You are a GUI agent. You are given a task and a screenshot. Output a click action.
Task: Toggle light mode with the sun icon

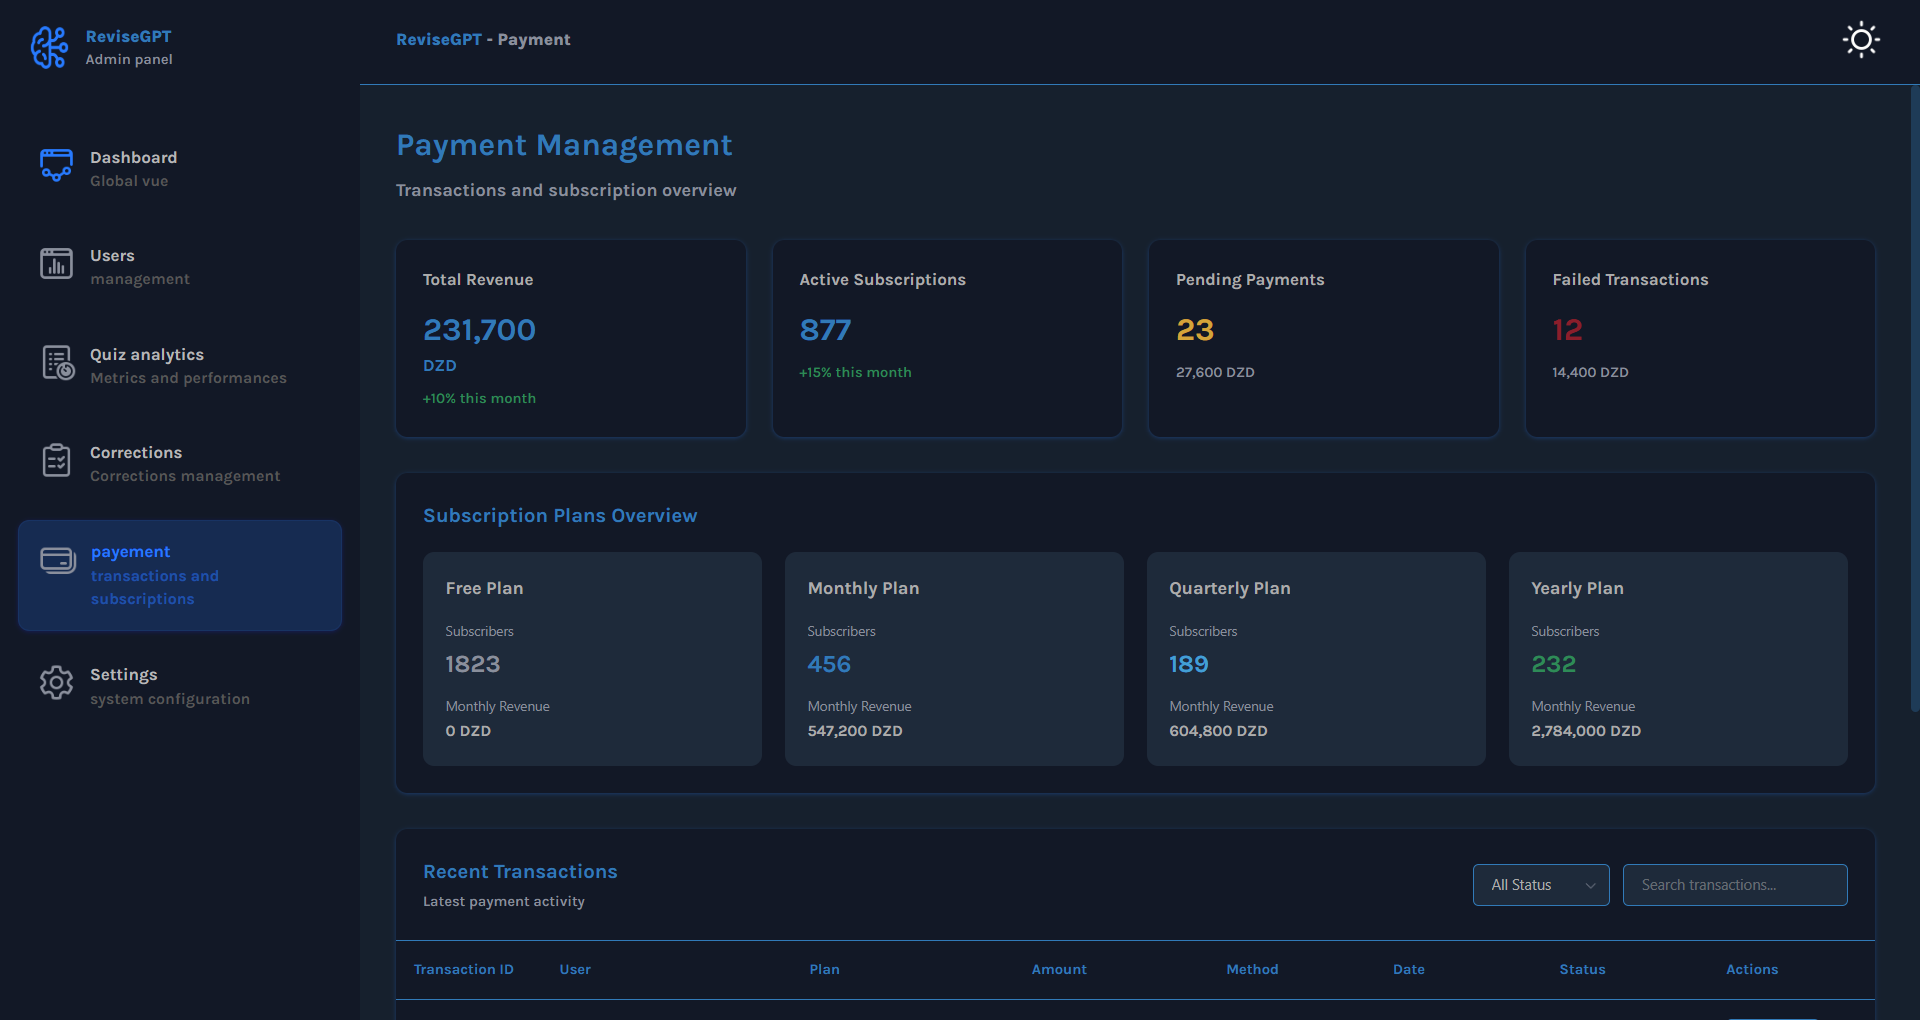point(1861,40)
